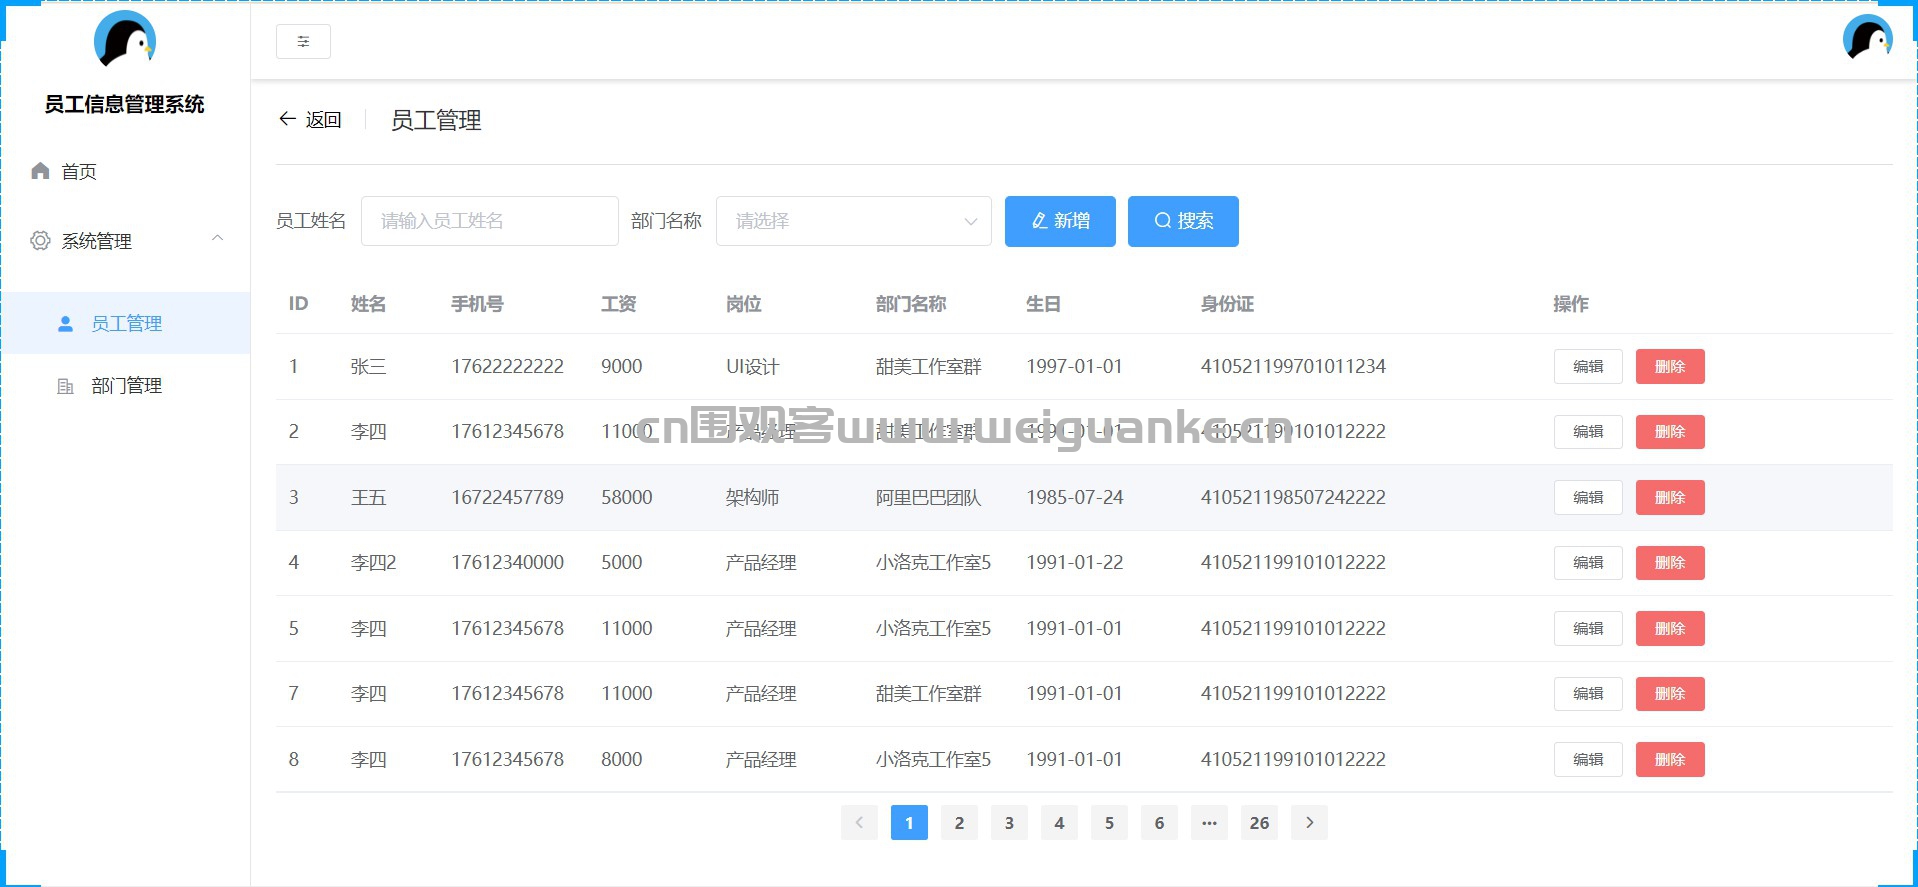Select page 3 in pagination
This screenshot has height=887, width=1918.
pos(1009,823)
